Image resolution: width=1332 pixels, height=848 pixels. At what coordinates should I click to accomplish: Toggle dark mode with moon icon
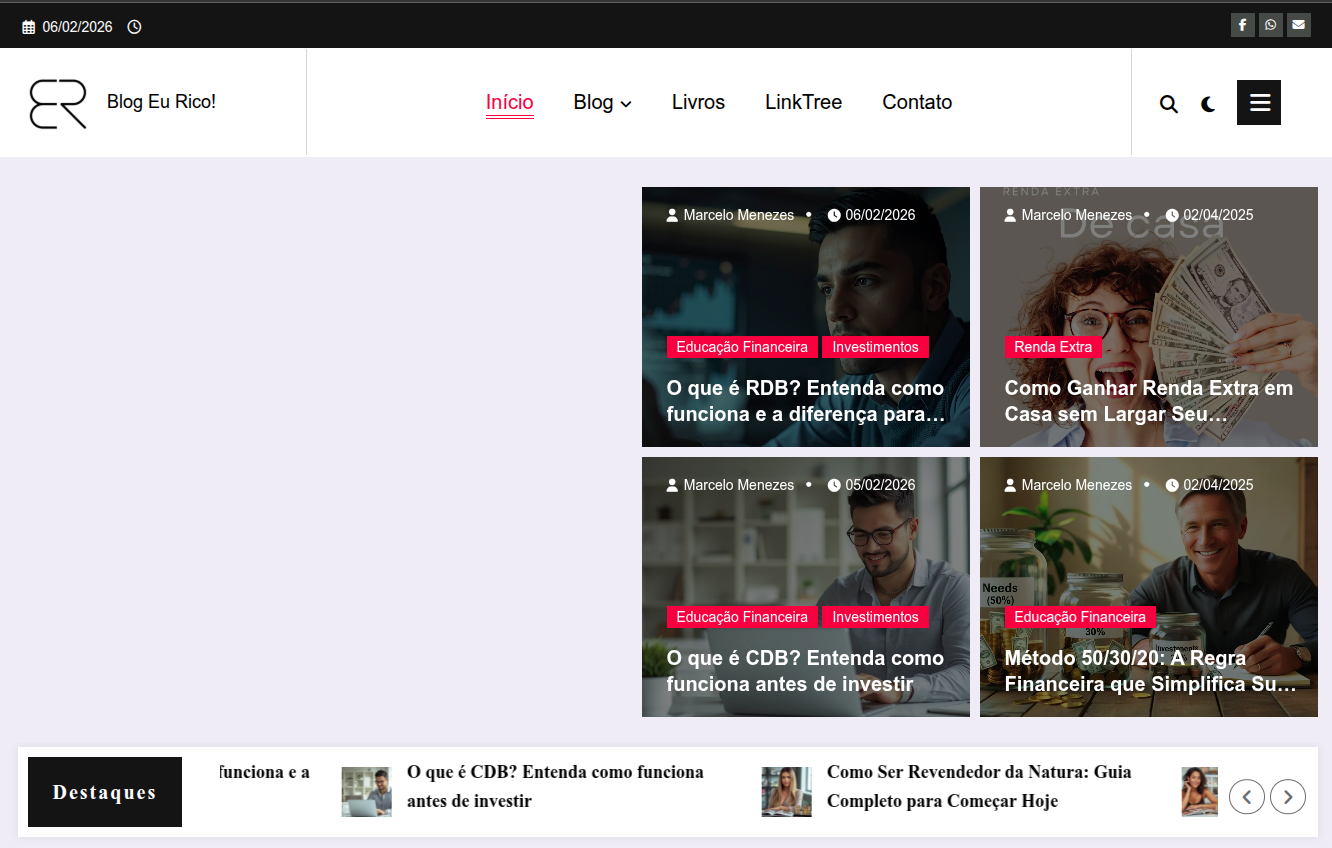[1208, 104]
